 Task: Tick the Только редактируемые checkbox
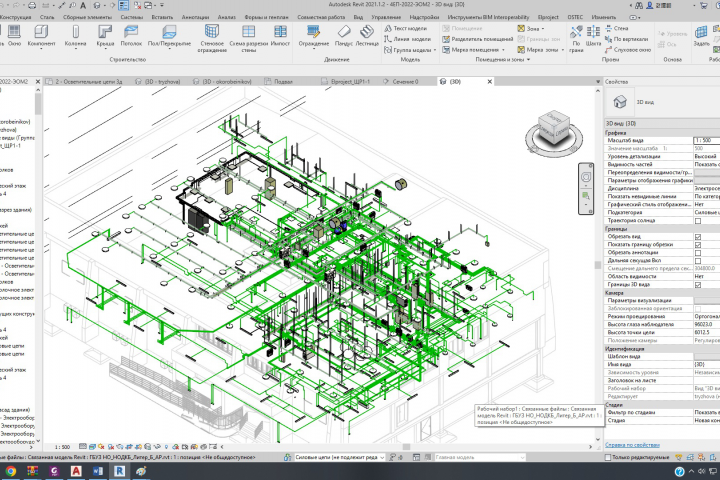[608, 457]
